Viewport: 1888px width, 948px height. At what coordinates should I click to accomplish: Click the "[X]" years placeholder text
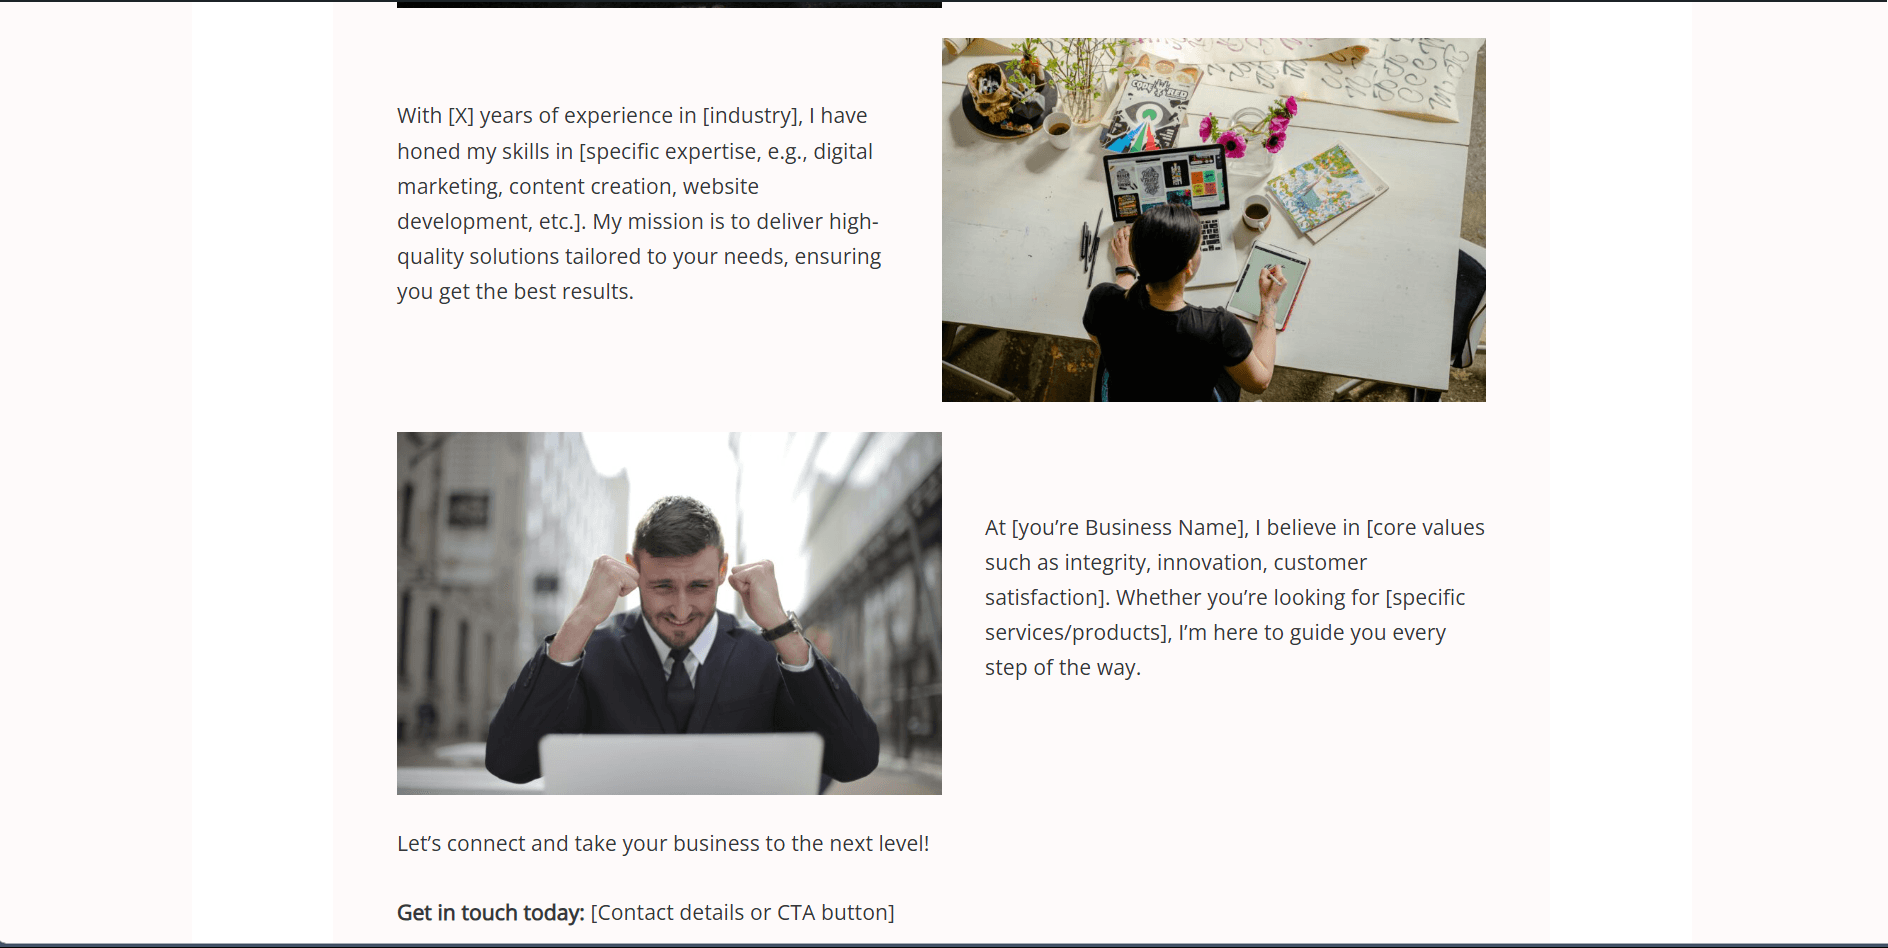(461, 116)
